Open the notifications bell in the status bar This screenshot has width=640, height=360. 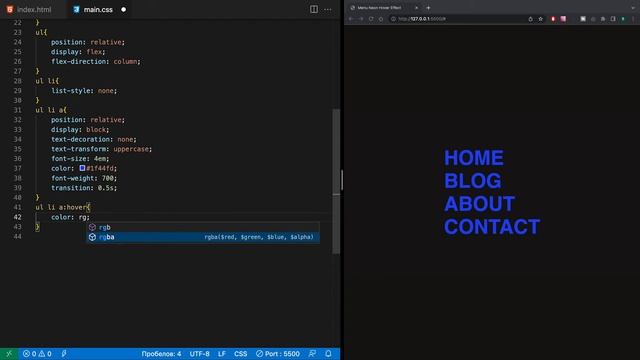point(328,353)
